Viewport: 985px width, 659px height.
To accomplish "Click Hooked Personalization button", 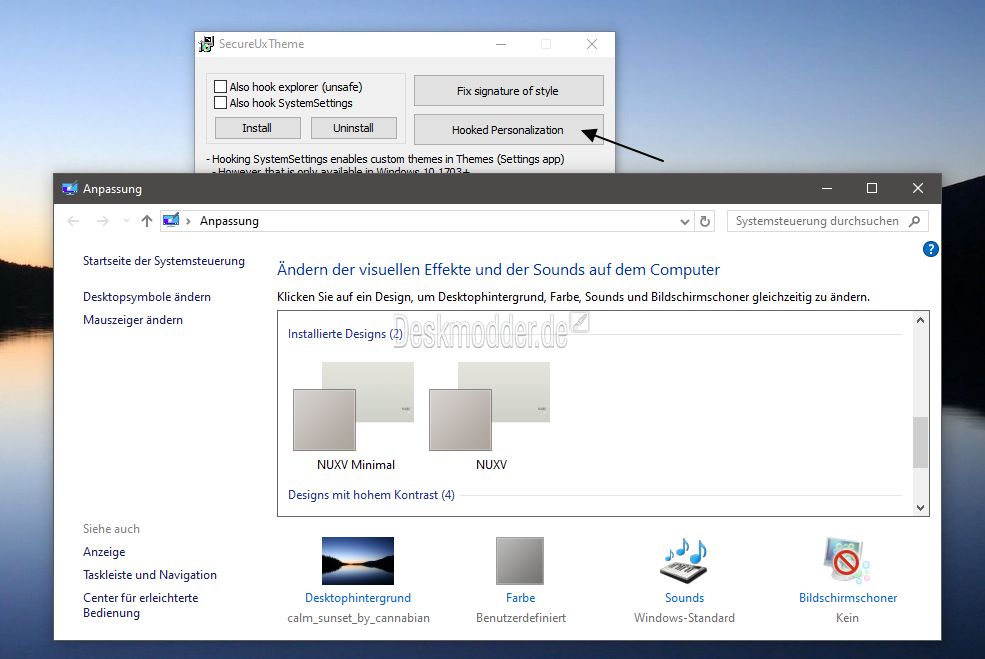I will [x=508, y=129].
